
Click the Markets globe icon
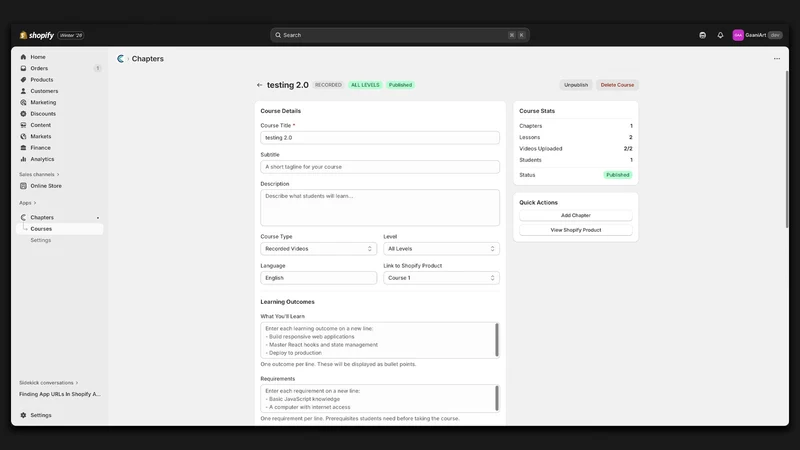[23, 136]
